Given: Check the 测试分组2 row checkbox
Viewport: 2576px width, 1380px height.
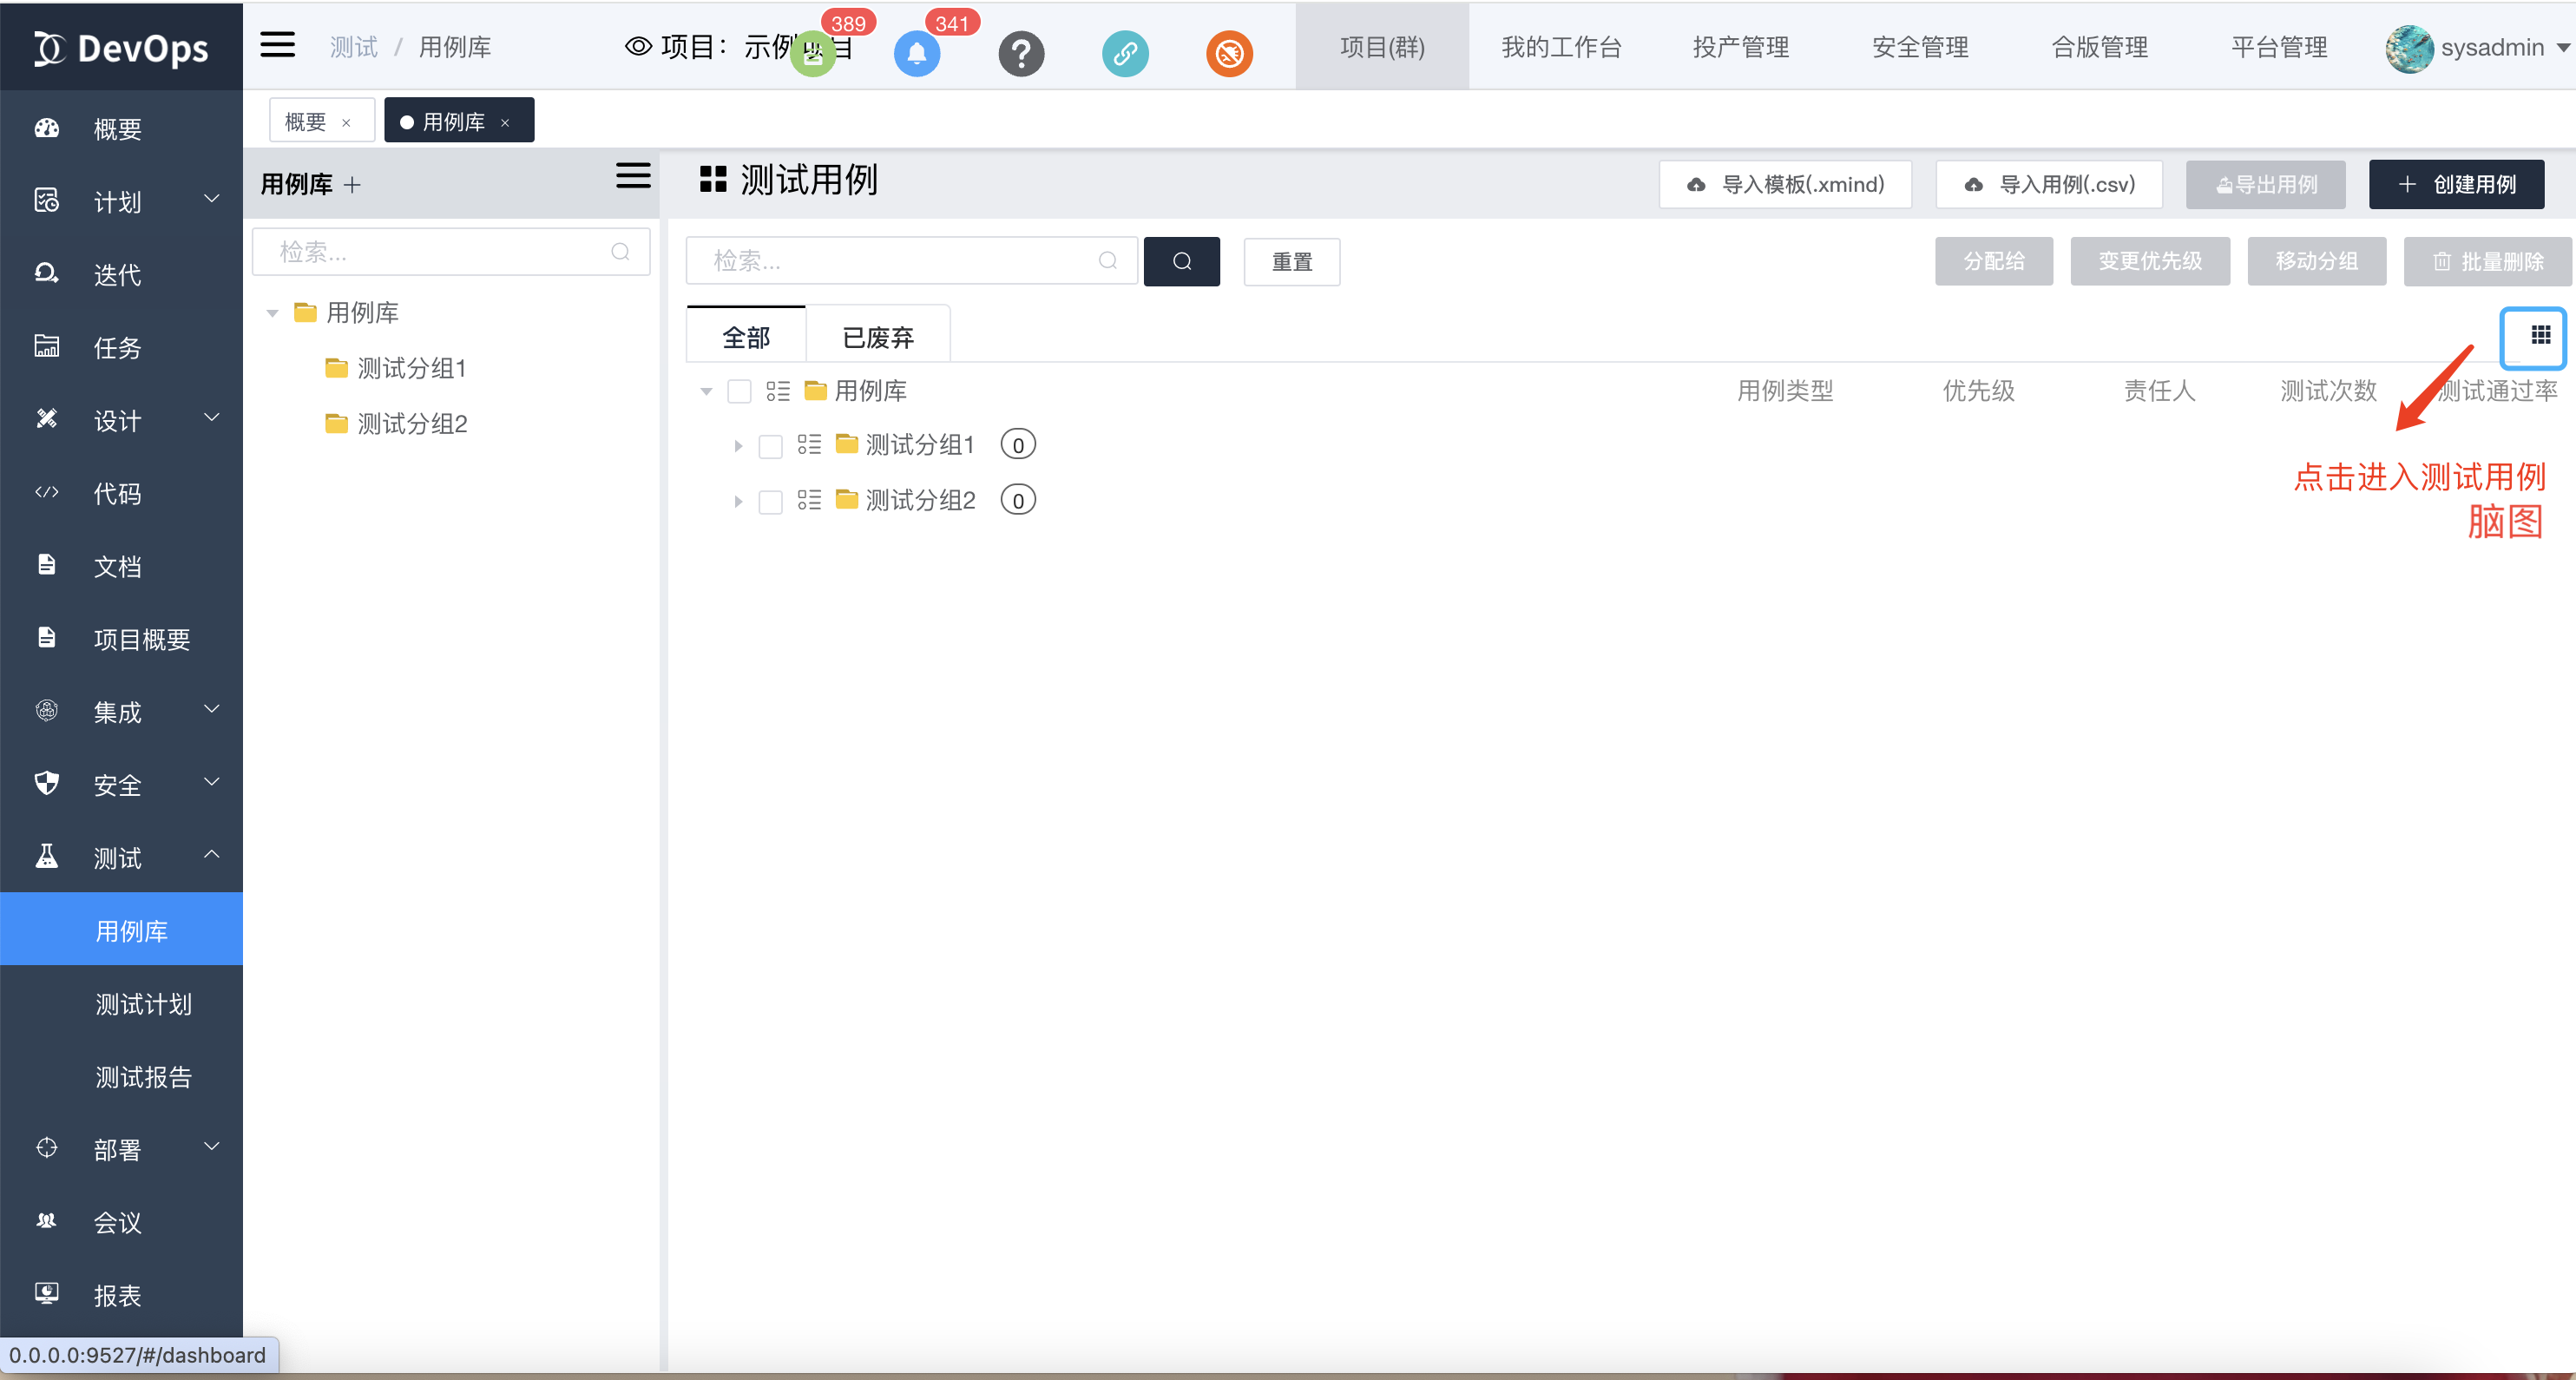Looking at the screenshot, I should [x=770, y=502].
